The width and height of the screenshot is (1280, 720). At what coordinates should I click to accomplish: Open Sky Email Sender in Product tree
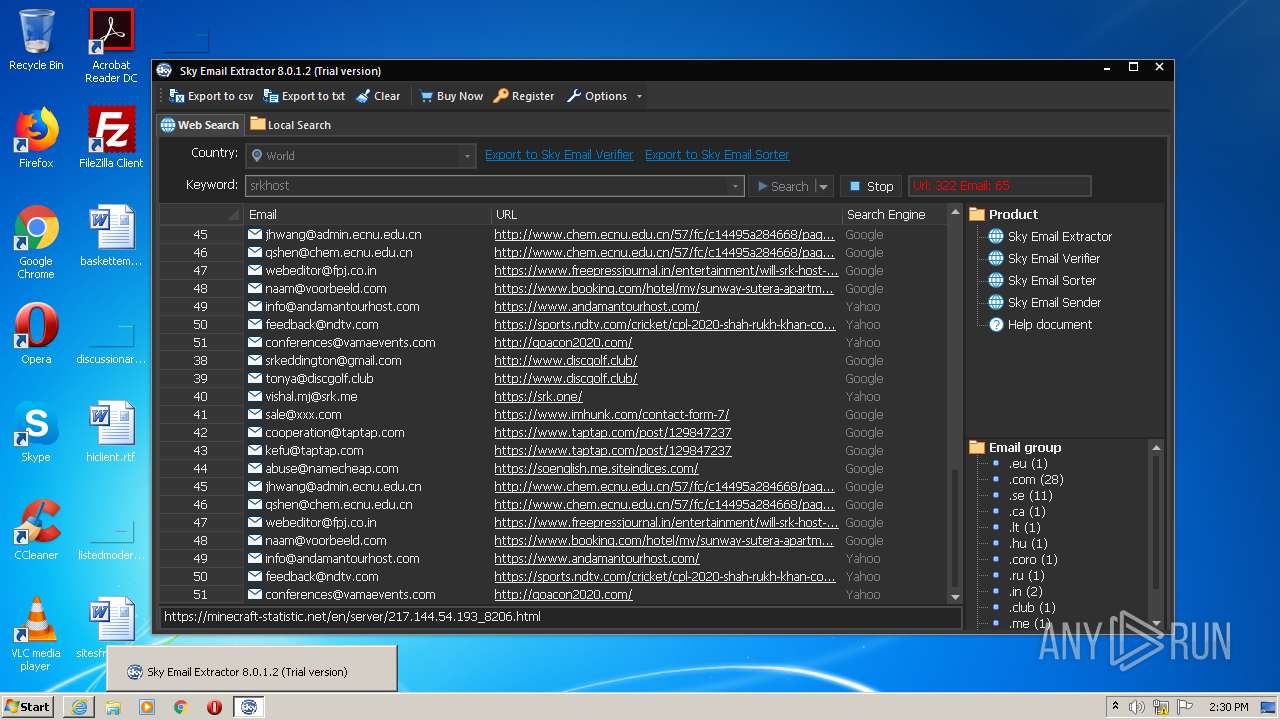1054,303
